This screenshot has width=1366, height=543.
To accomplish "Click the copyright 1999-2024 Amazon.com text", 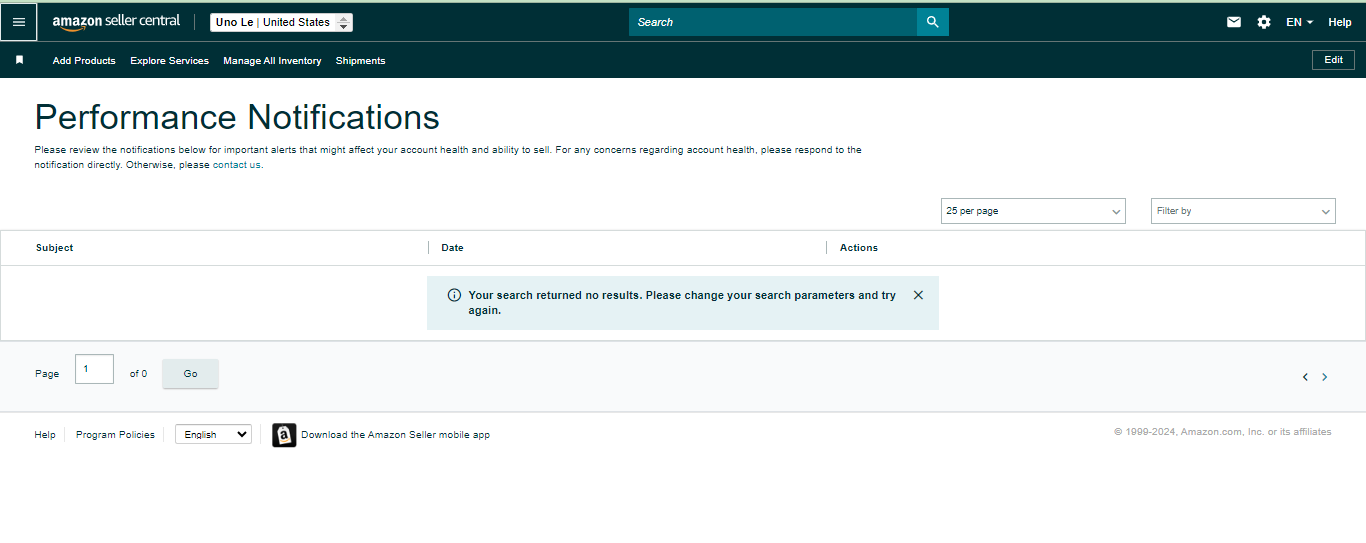I will coord(1223,432).
